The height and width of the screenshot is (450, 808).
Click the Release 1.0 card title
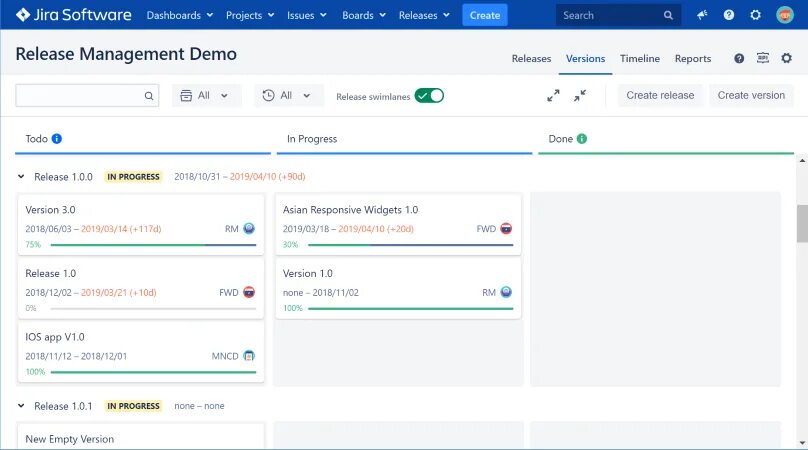coord(50,273)
